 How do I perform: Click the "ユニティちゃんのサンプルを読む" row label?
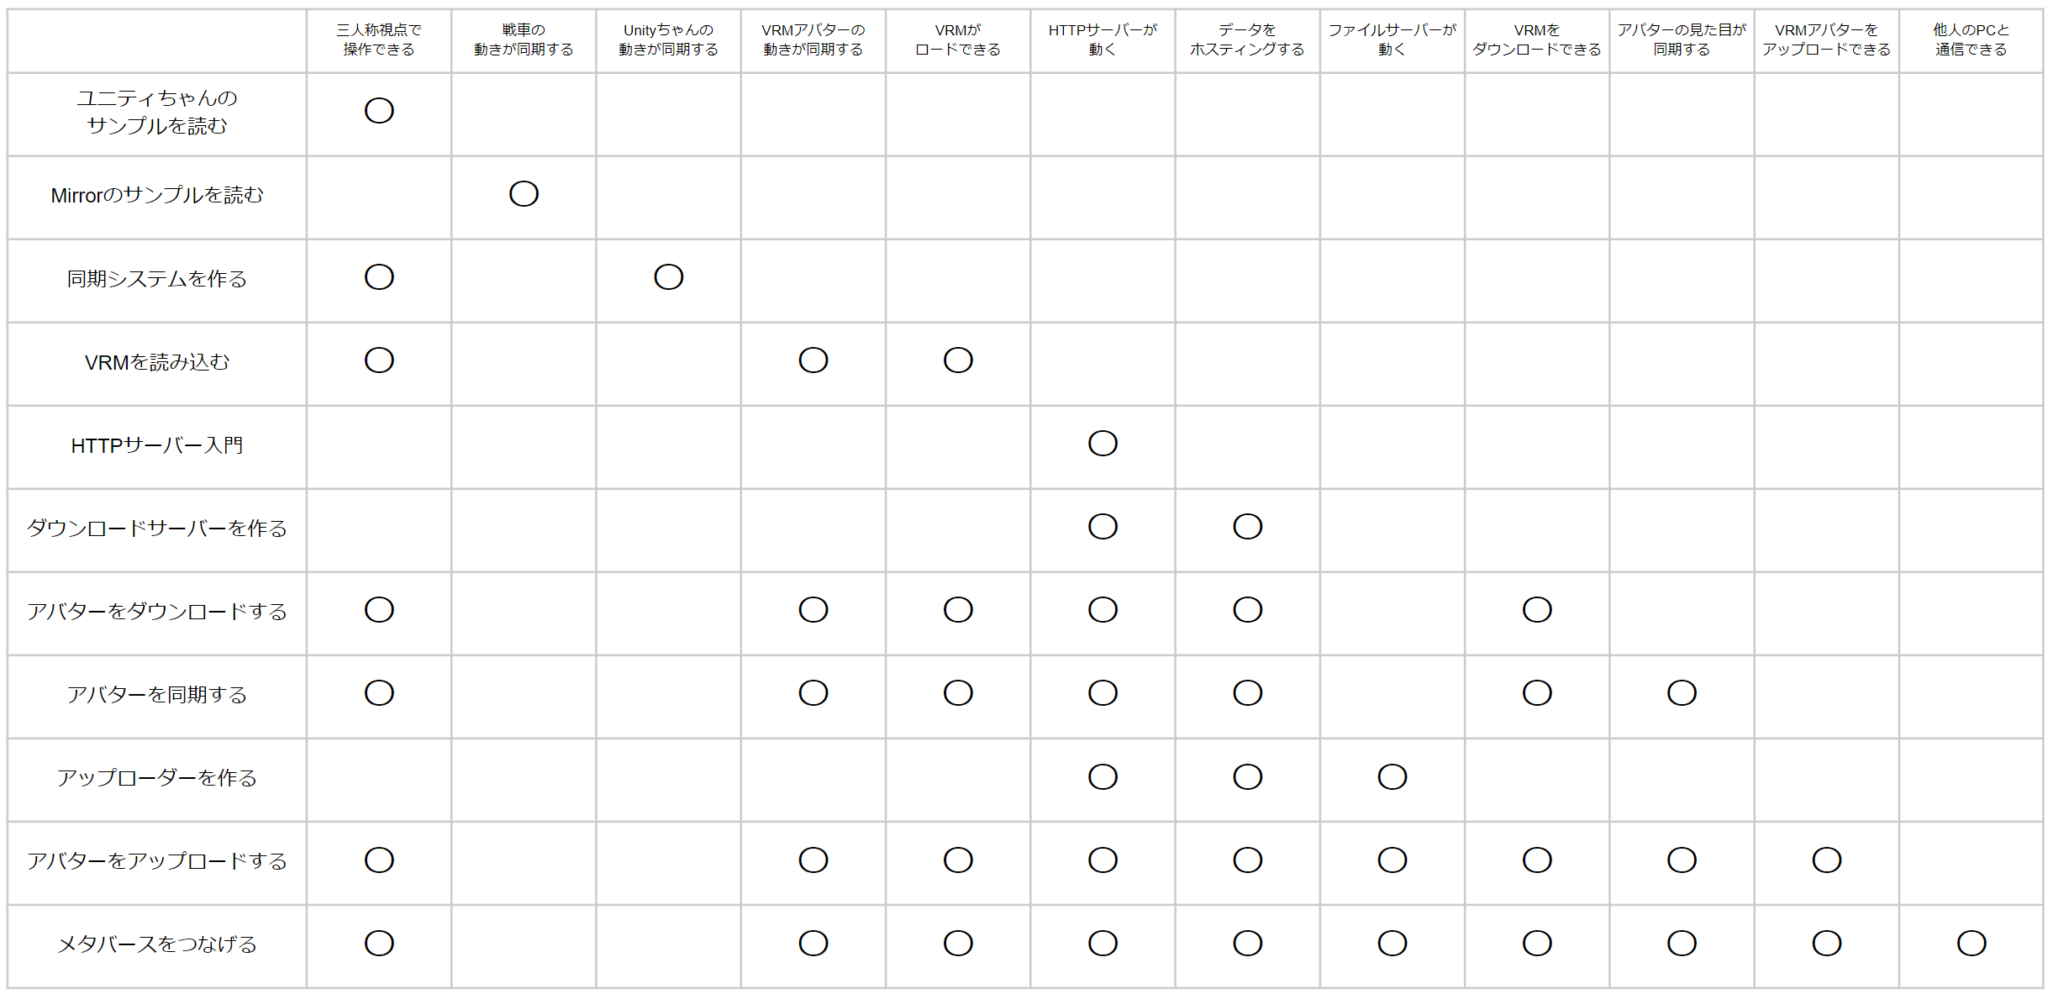click(x=157, y=112)
